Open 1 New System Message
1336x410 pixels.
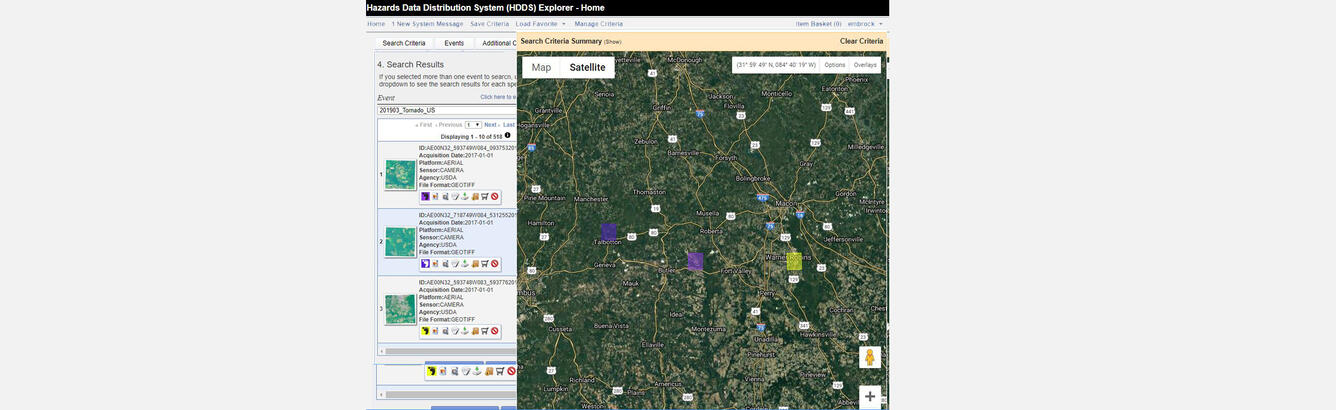click(x=427, y=23)
